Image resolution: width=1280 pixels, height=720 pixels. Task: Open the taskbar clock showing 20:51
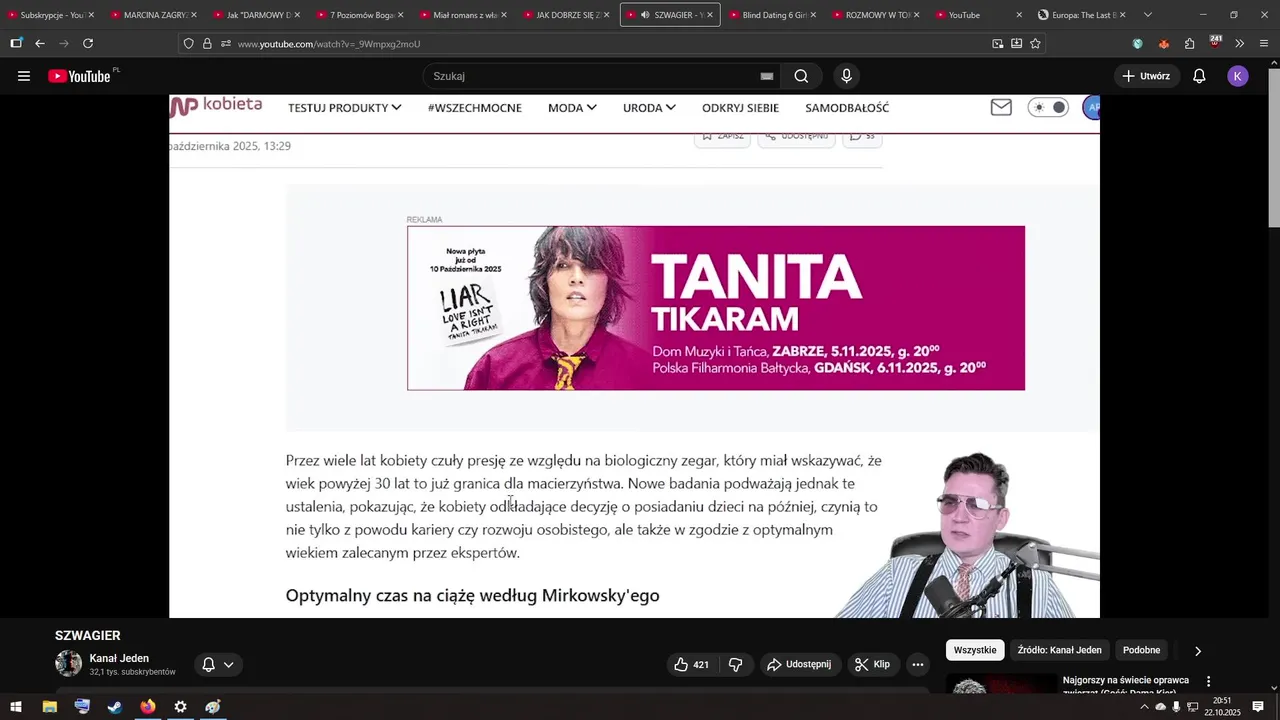pos(1222,707)
